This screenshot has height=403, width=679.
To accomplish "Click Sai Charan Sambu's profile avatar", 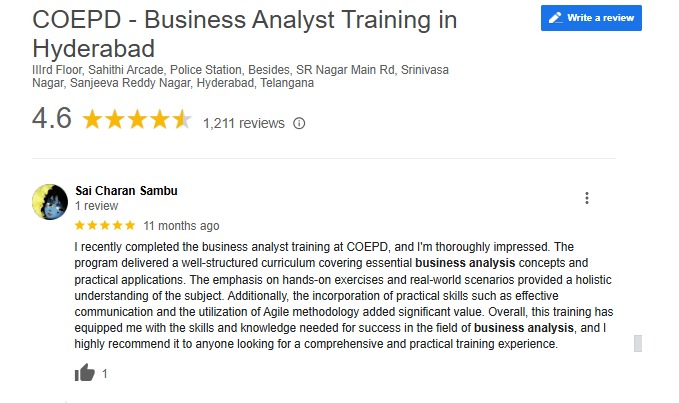I will [x=50, y=201].
